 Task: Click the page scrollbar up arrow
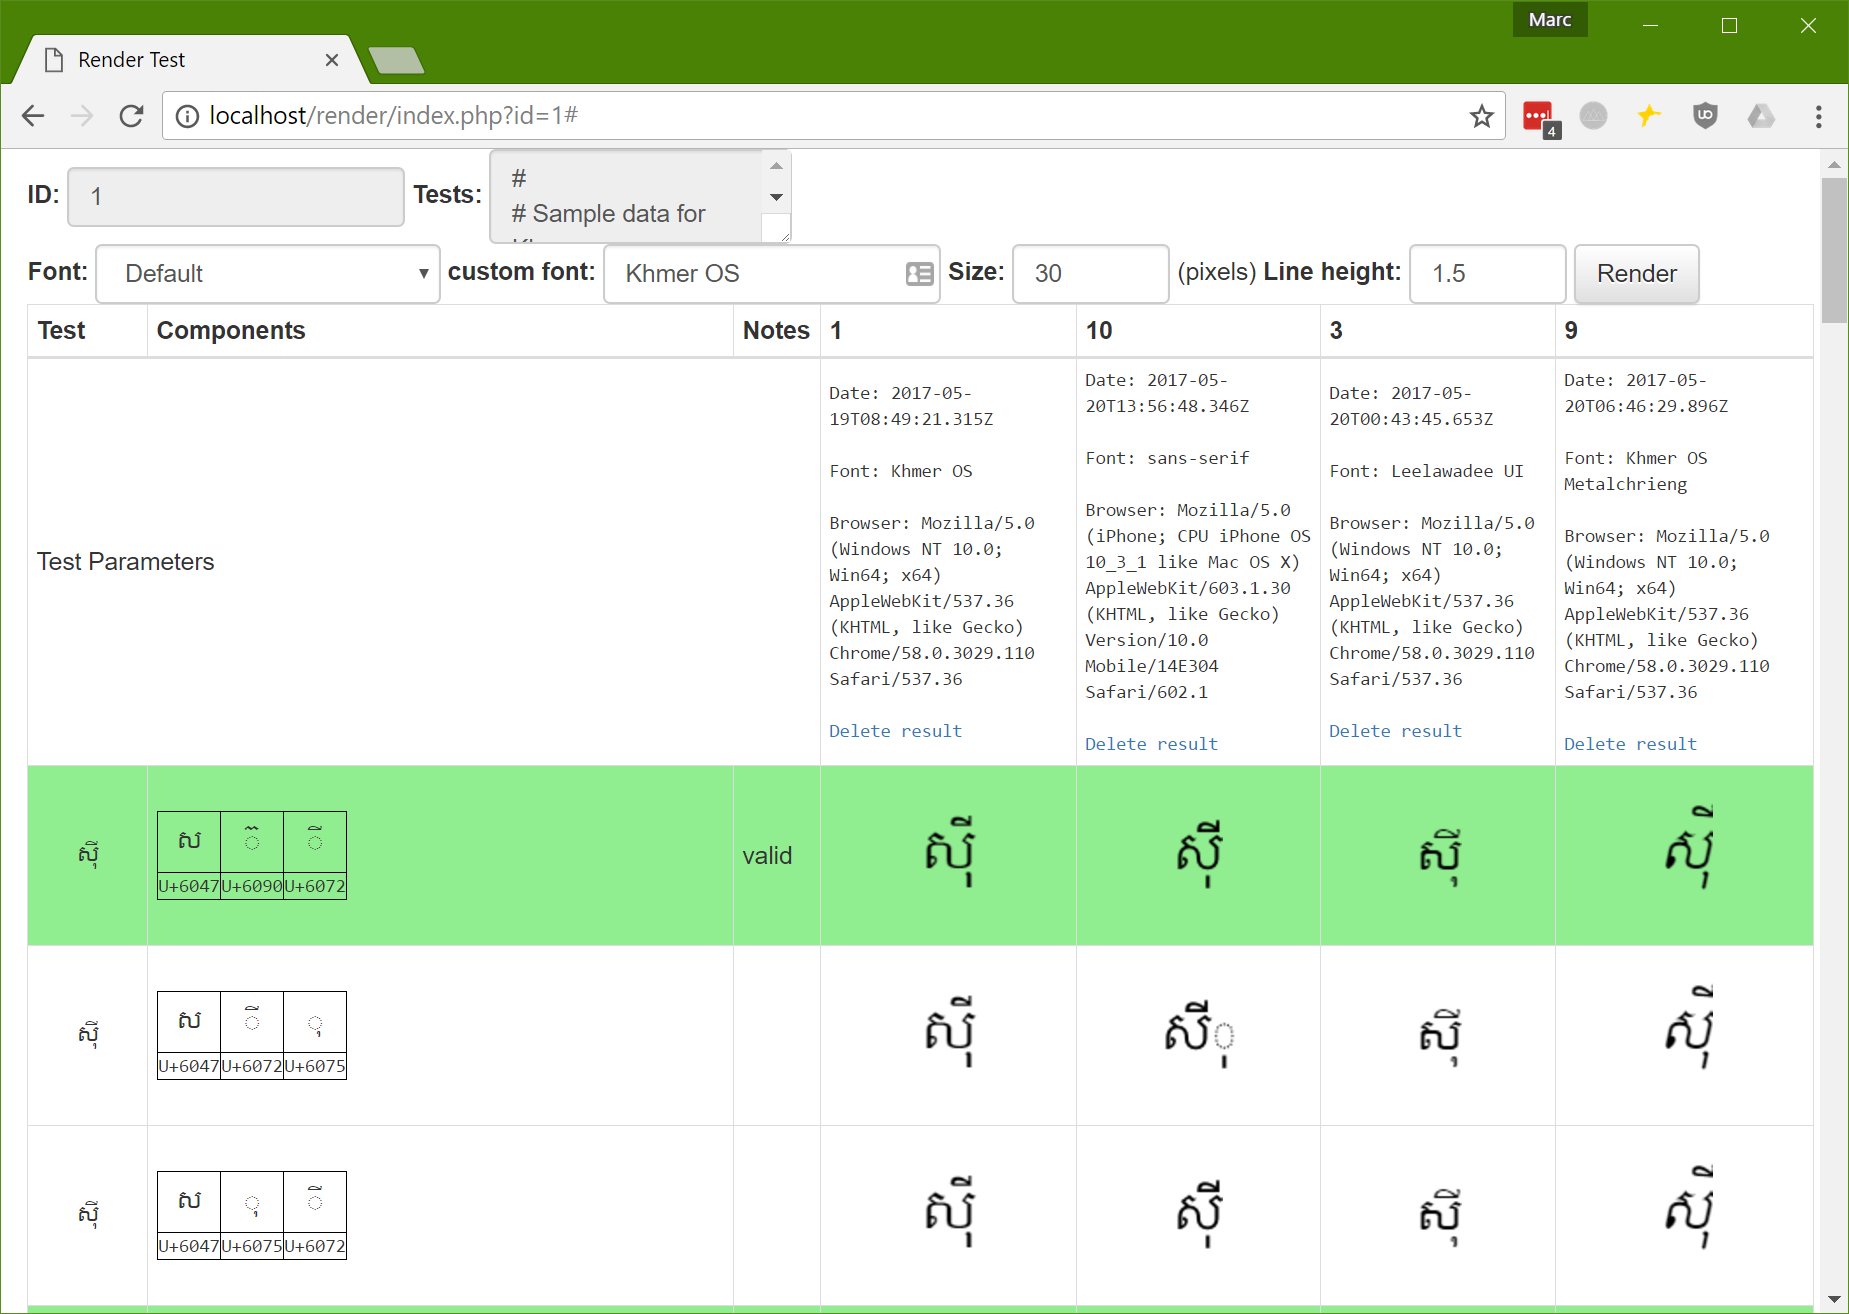click(1834, 164)
